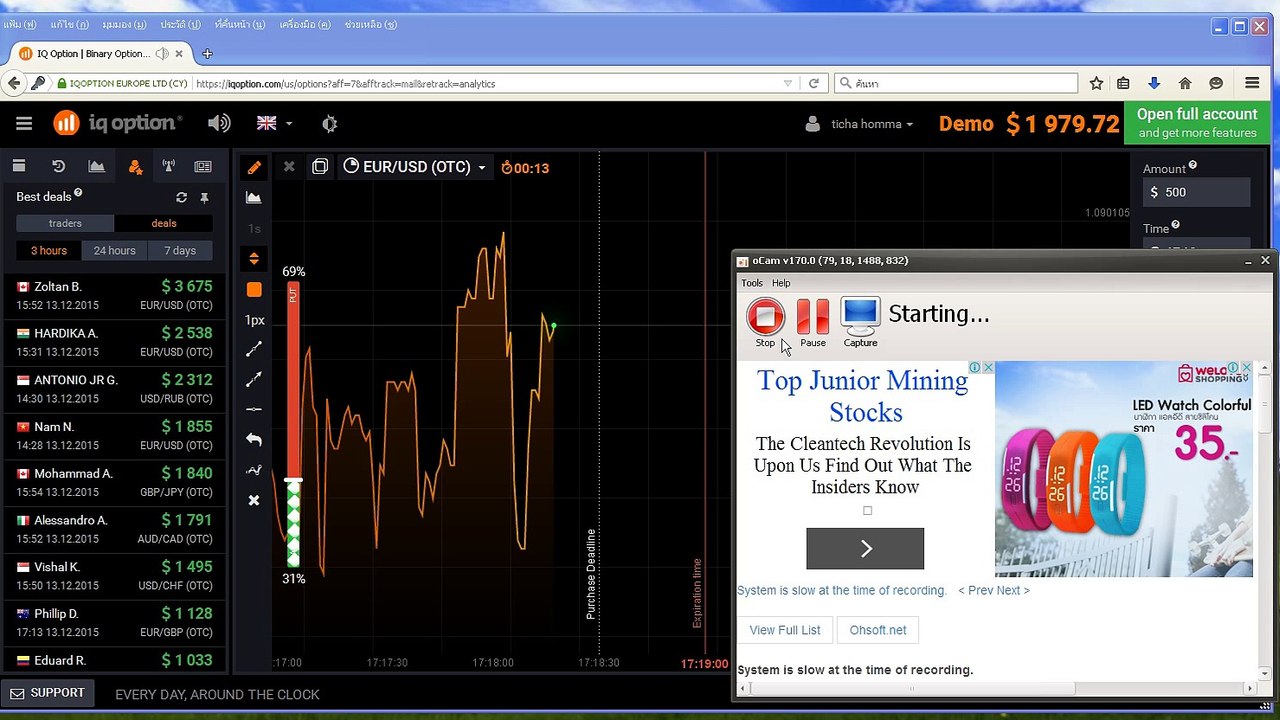Screen dimensions: 1280x720
Task: Close the EUR/USD chart tab with the X
Action: point(289,167)
